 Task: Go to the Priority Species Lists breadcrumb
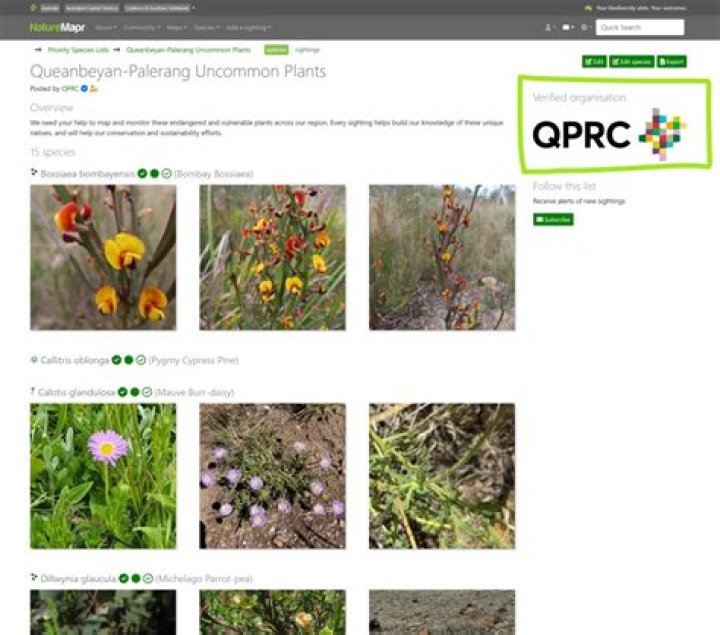79,50
